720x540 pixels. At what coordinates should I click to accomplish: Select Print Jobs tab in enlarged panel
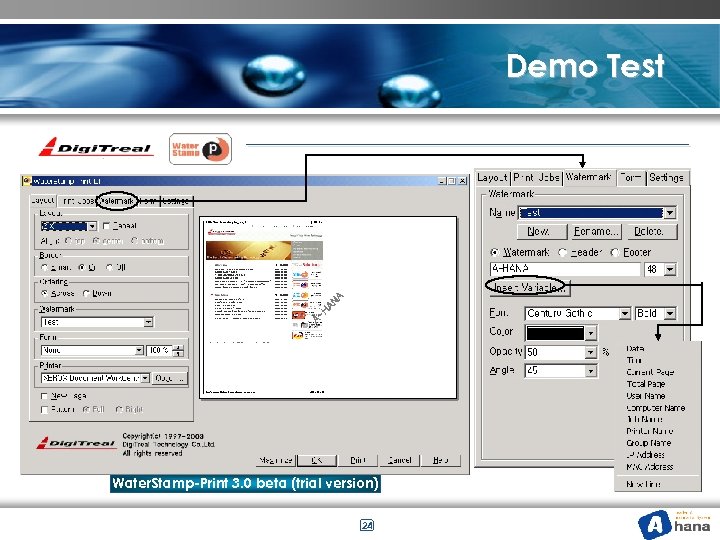[x=536, y=177]
